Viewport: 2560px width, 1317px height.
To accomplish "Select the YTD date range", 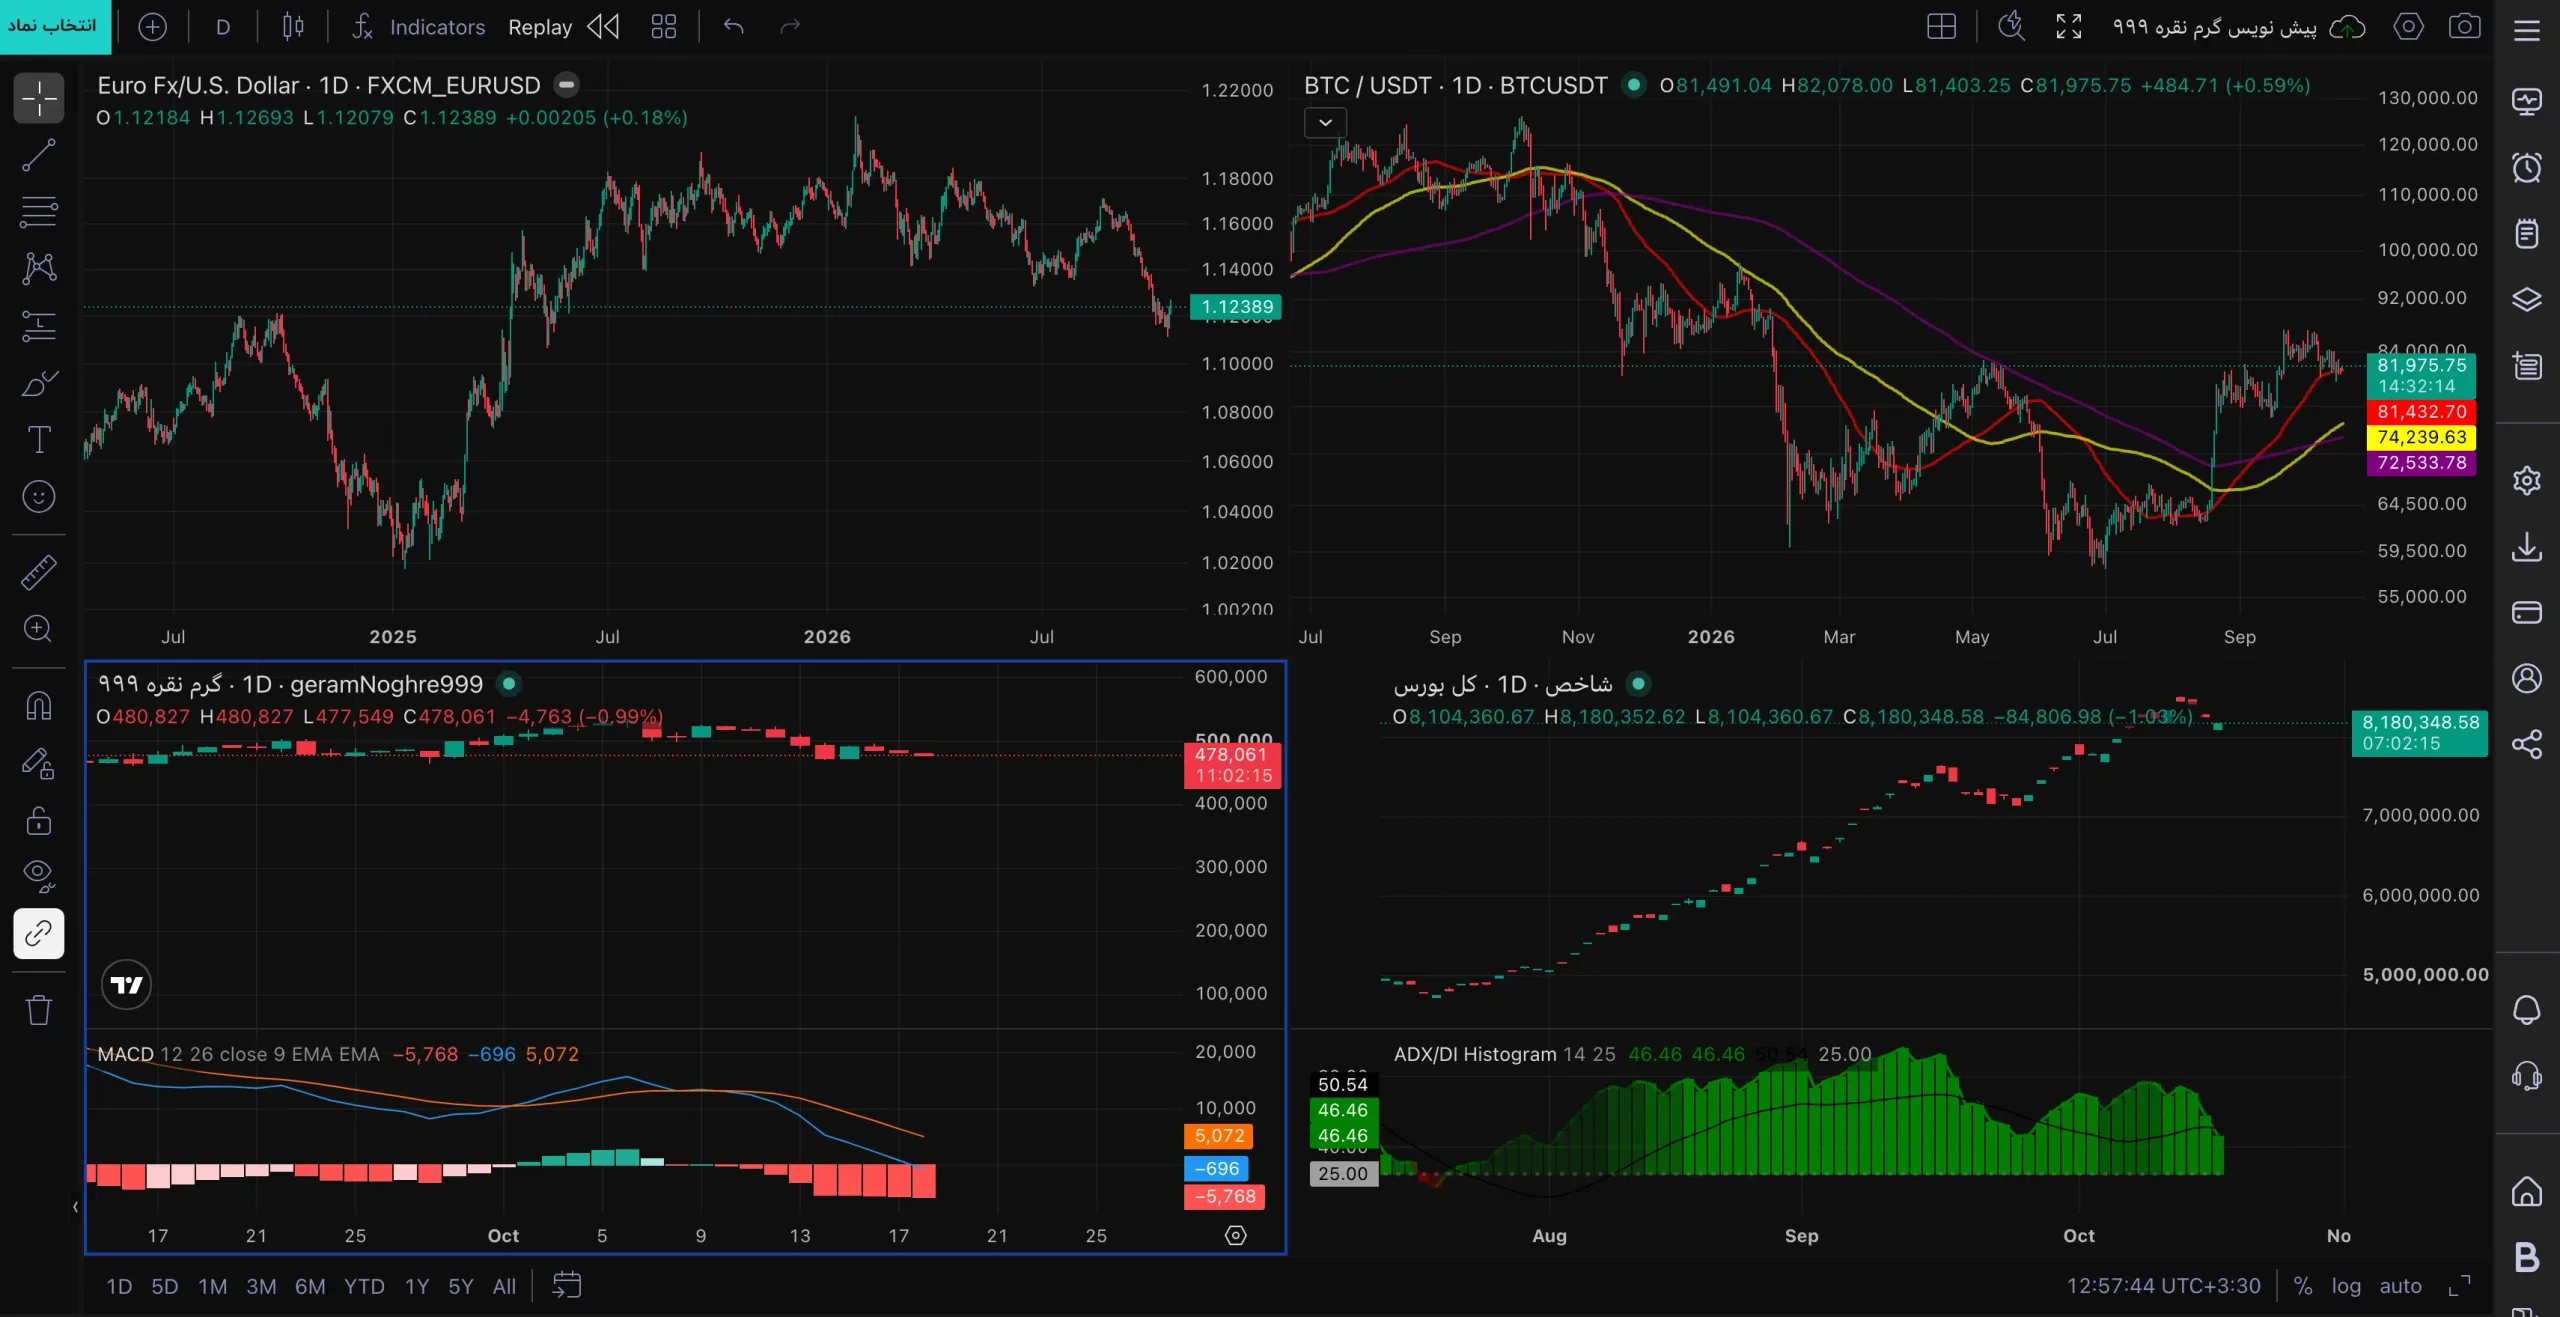I will coord(364,1287).
